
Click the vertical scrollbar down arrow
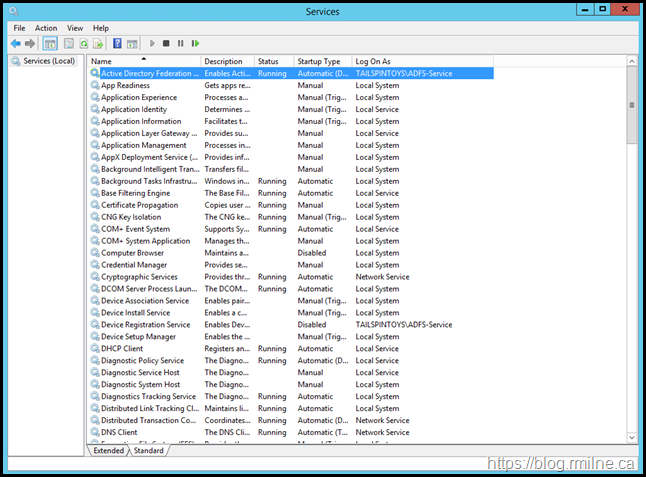(632, 437)
